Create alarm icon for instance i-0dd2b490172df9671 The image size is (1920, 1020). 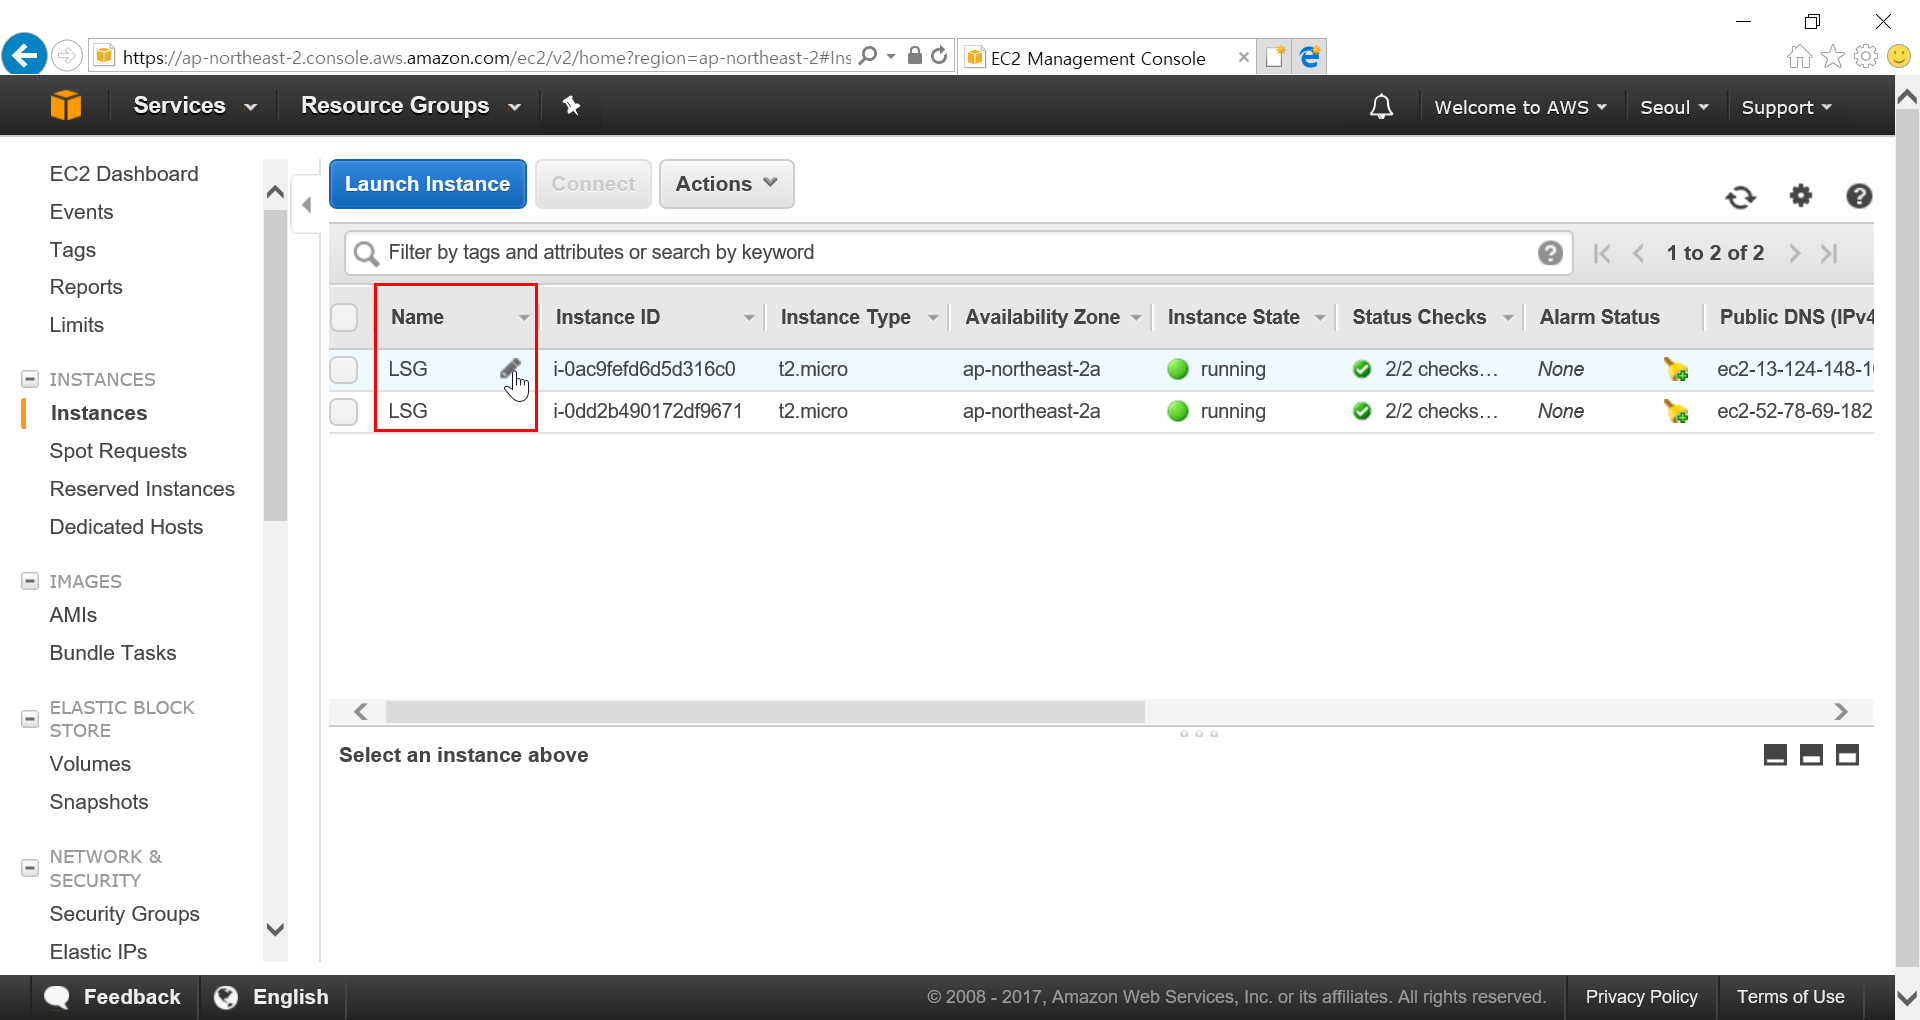pyautogui.click(x=1676, y=412)
